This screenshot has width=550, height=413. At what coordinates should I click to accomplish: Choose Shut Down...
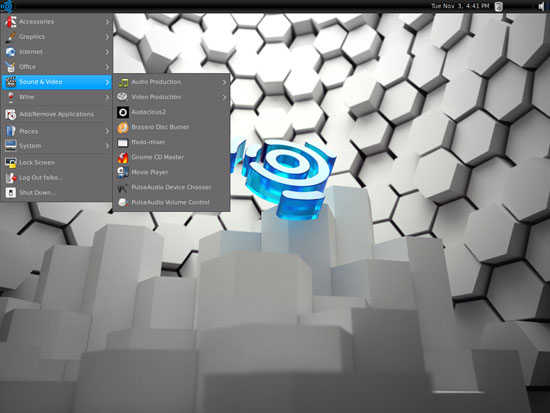click(56, 193)
